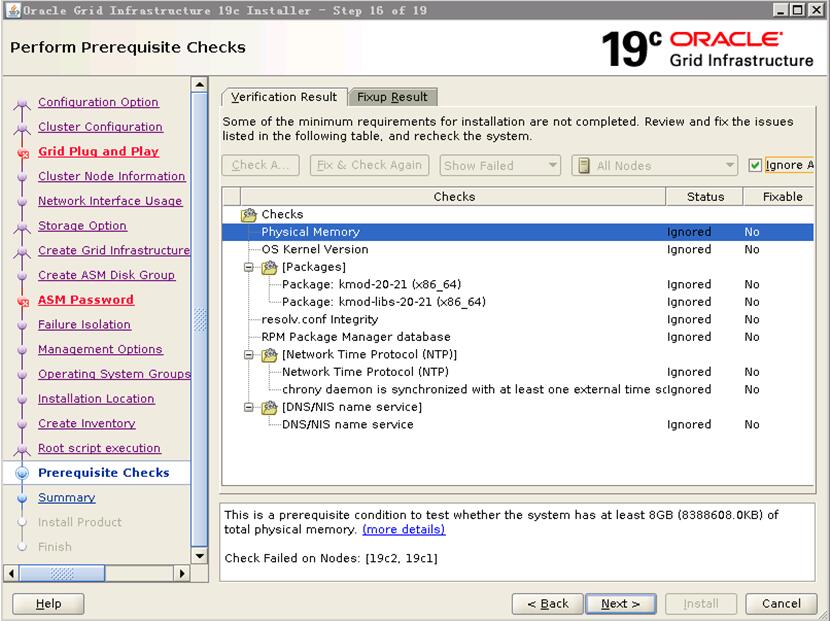The image size is (830, 621).
Task: Click the step list vertical scrollbar thumb
Action: (200, 320)
